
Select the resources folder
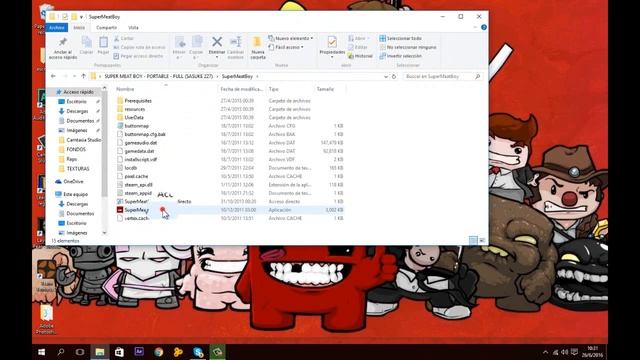pos(135,109)
